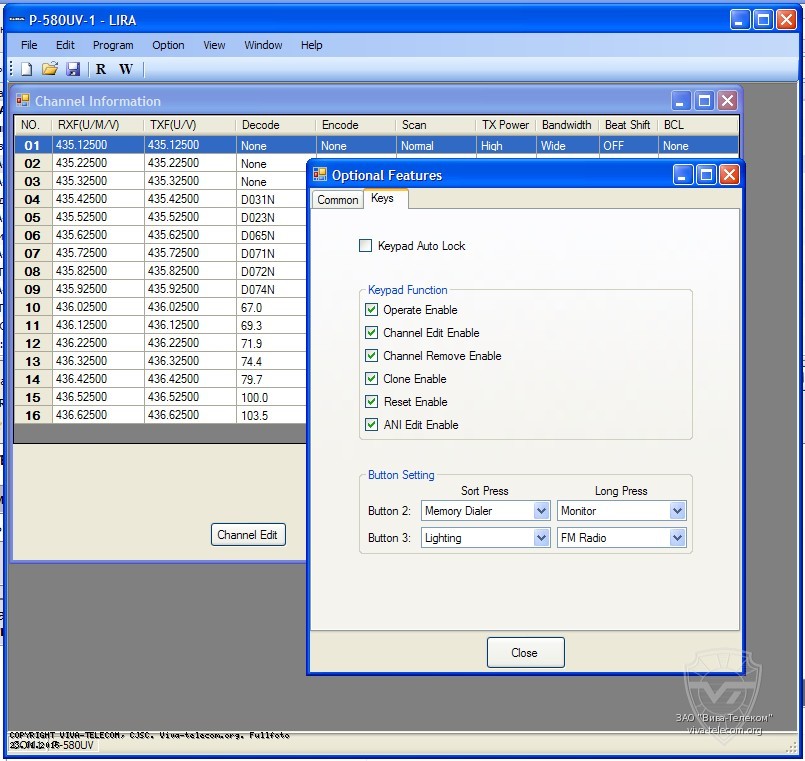Image resolution: width=805 pixels, height=761 pixels.
Task: Click the New file toolbar icon
Action: coord(27,69)
